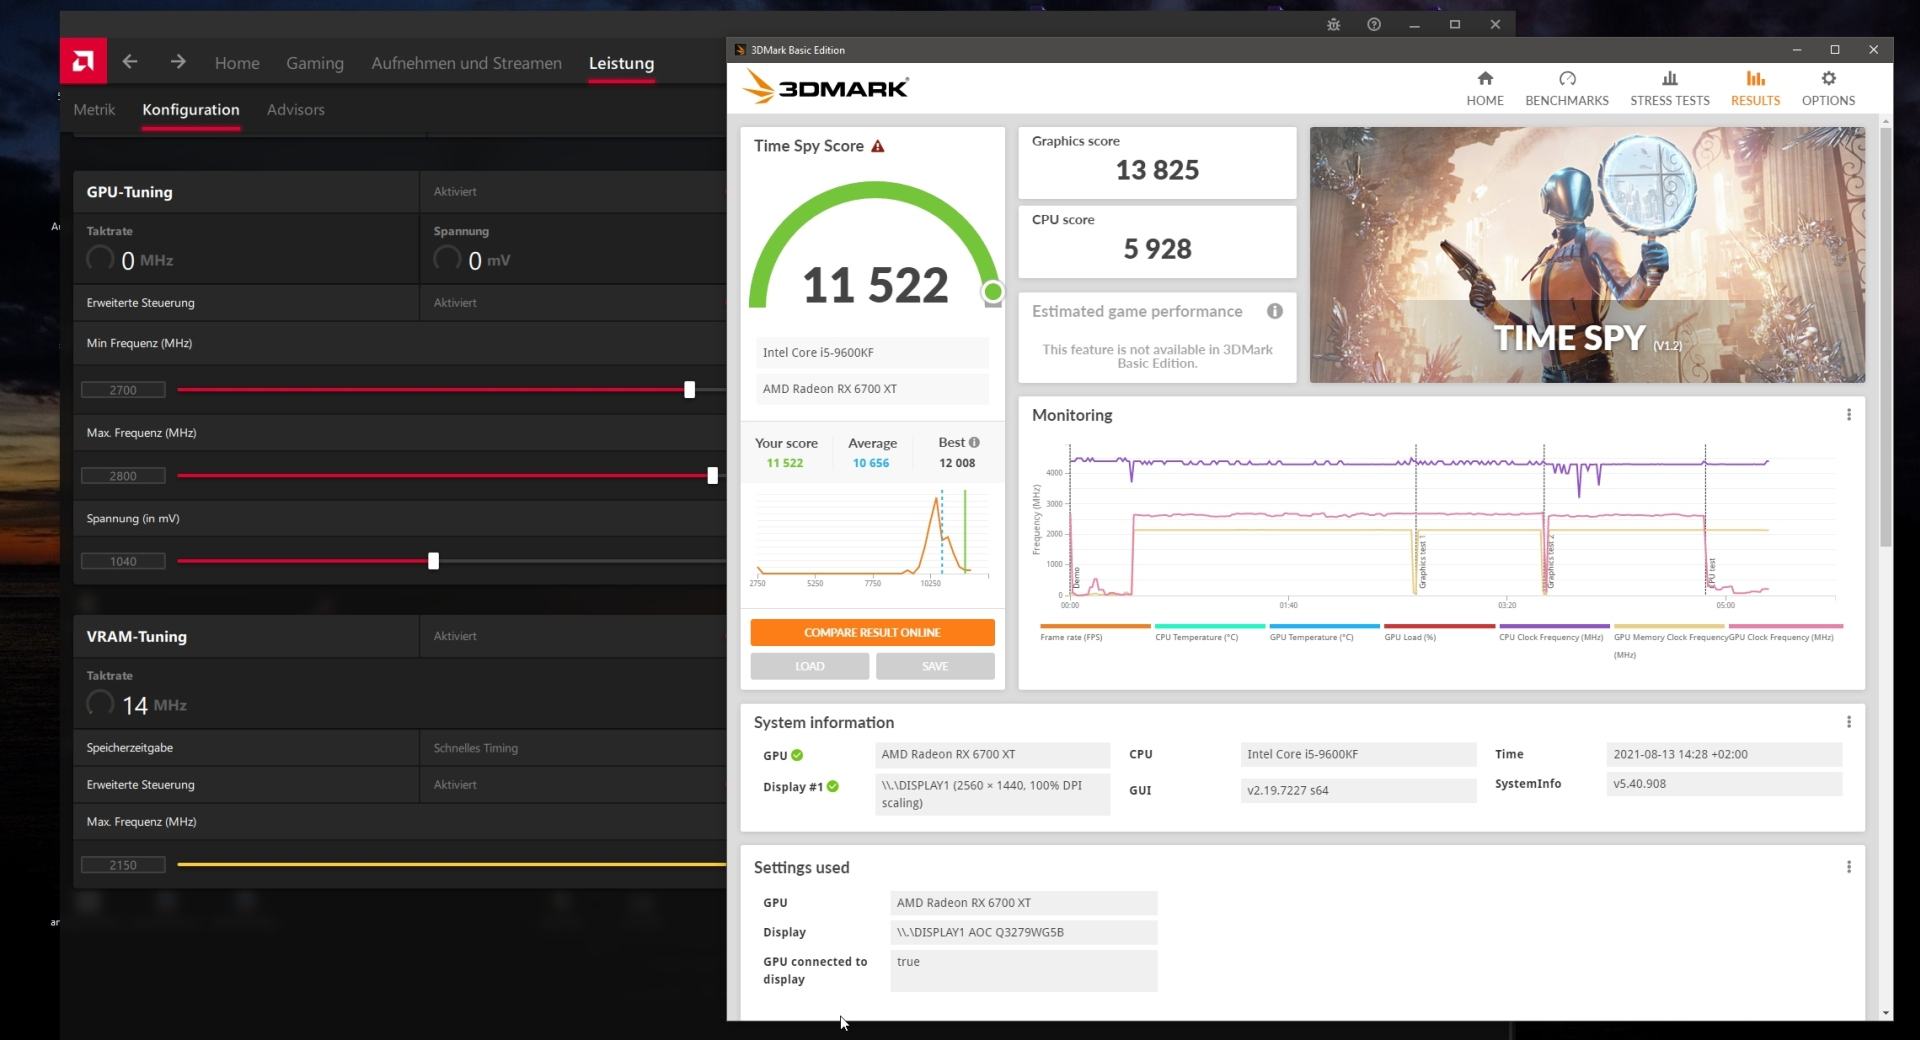Open 3DMark RESULTS icon
The image size is (1920, 1040).
1756,78
